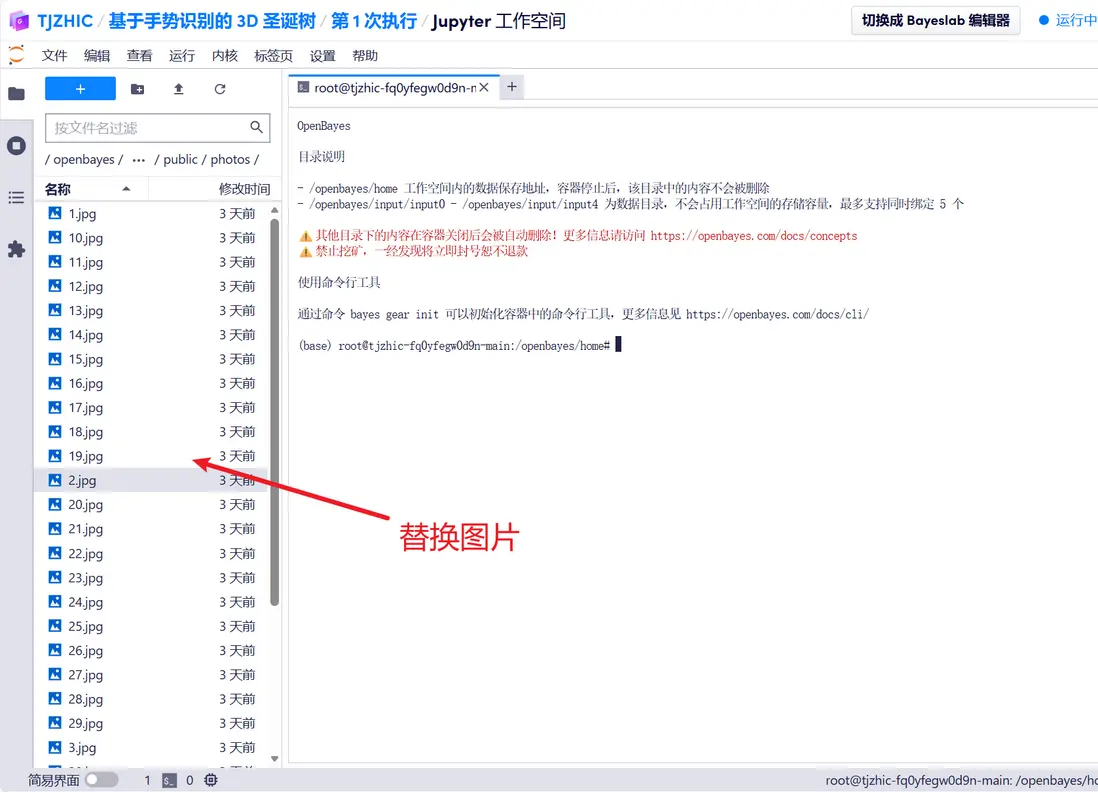Open the 文件 menu
1098x792 pixels.
(54, 55)
